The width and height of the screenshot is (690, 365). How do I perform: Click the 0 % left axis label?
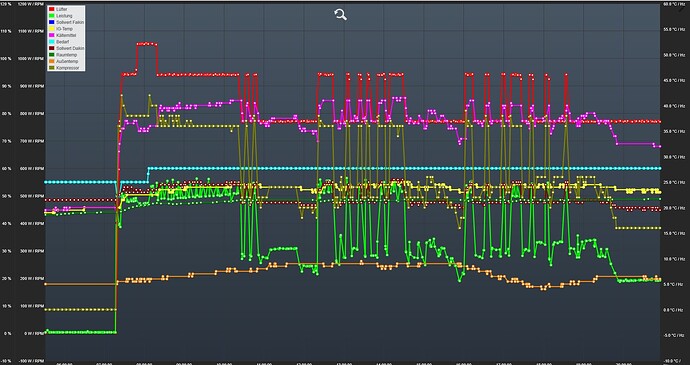(7, 333)
